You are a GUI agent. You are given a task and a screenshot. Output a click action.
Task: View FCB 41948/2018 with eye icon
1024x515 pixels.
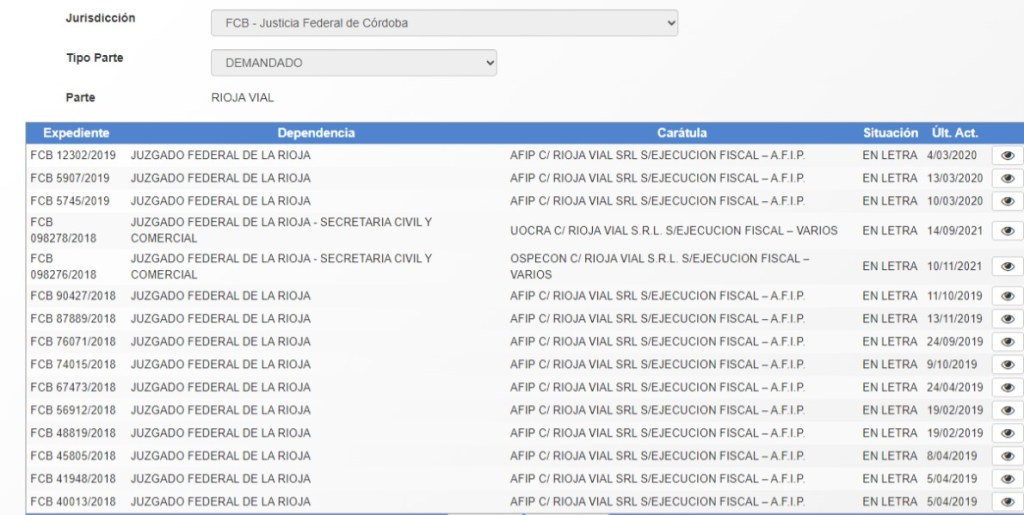[x=1007, y=478]
